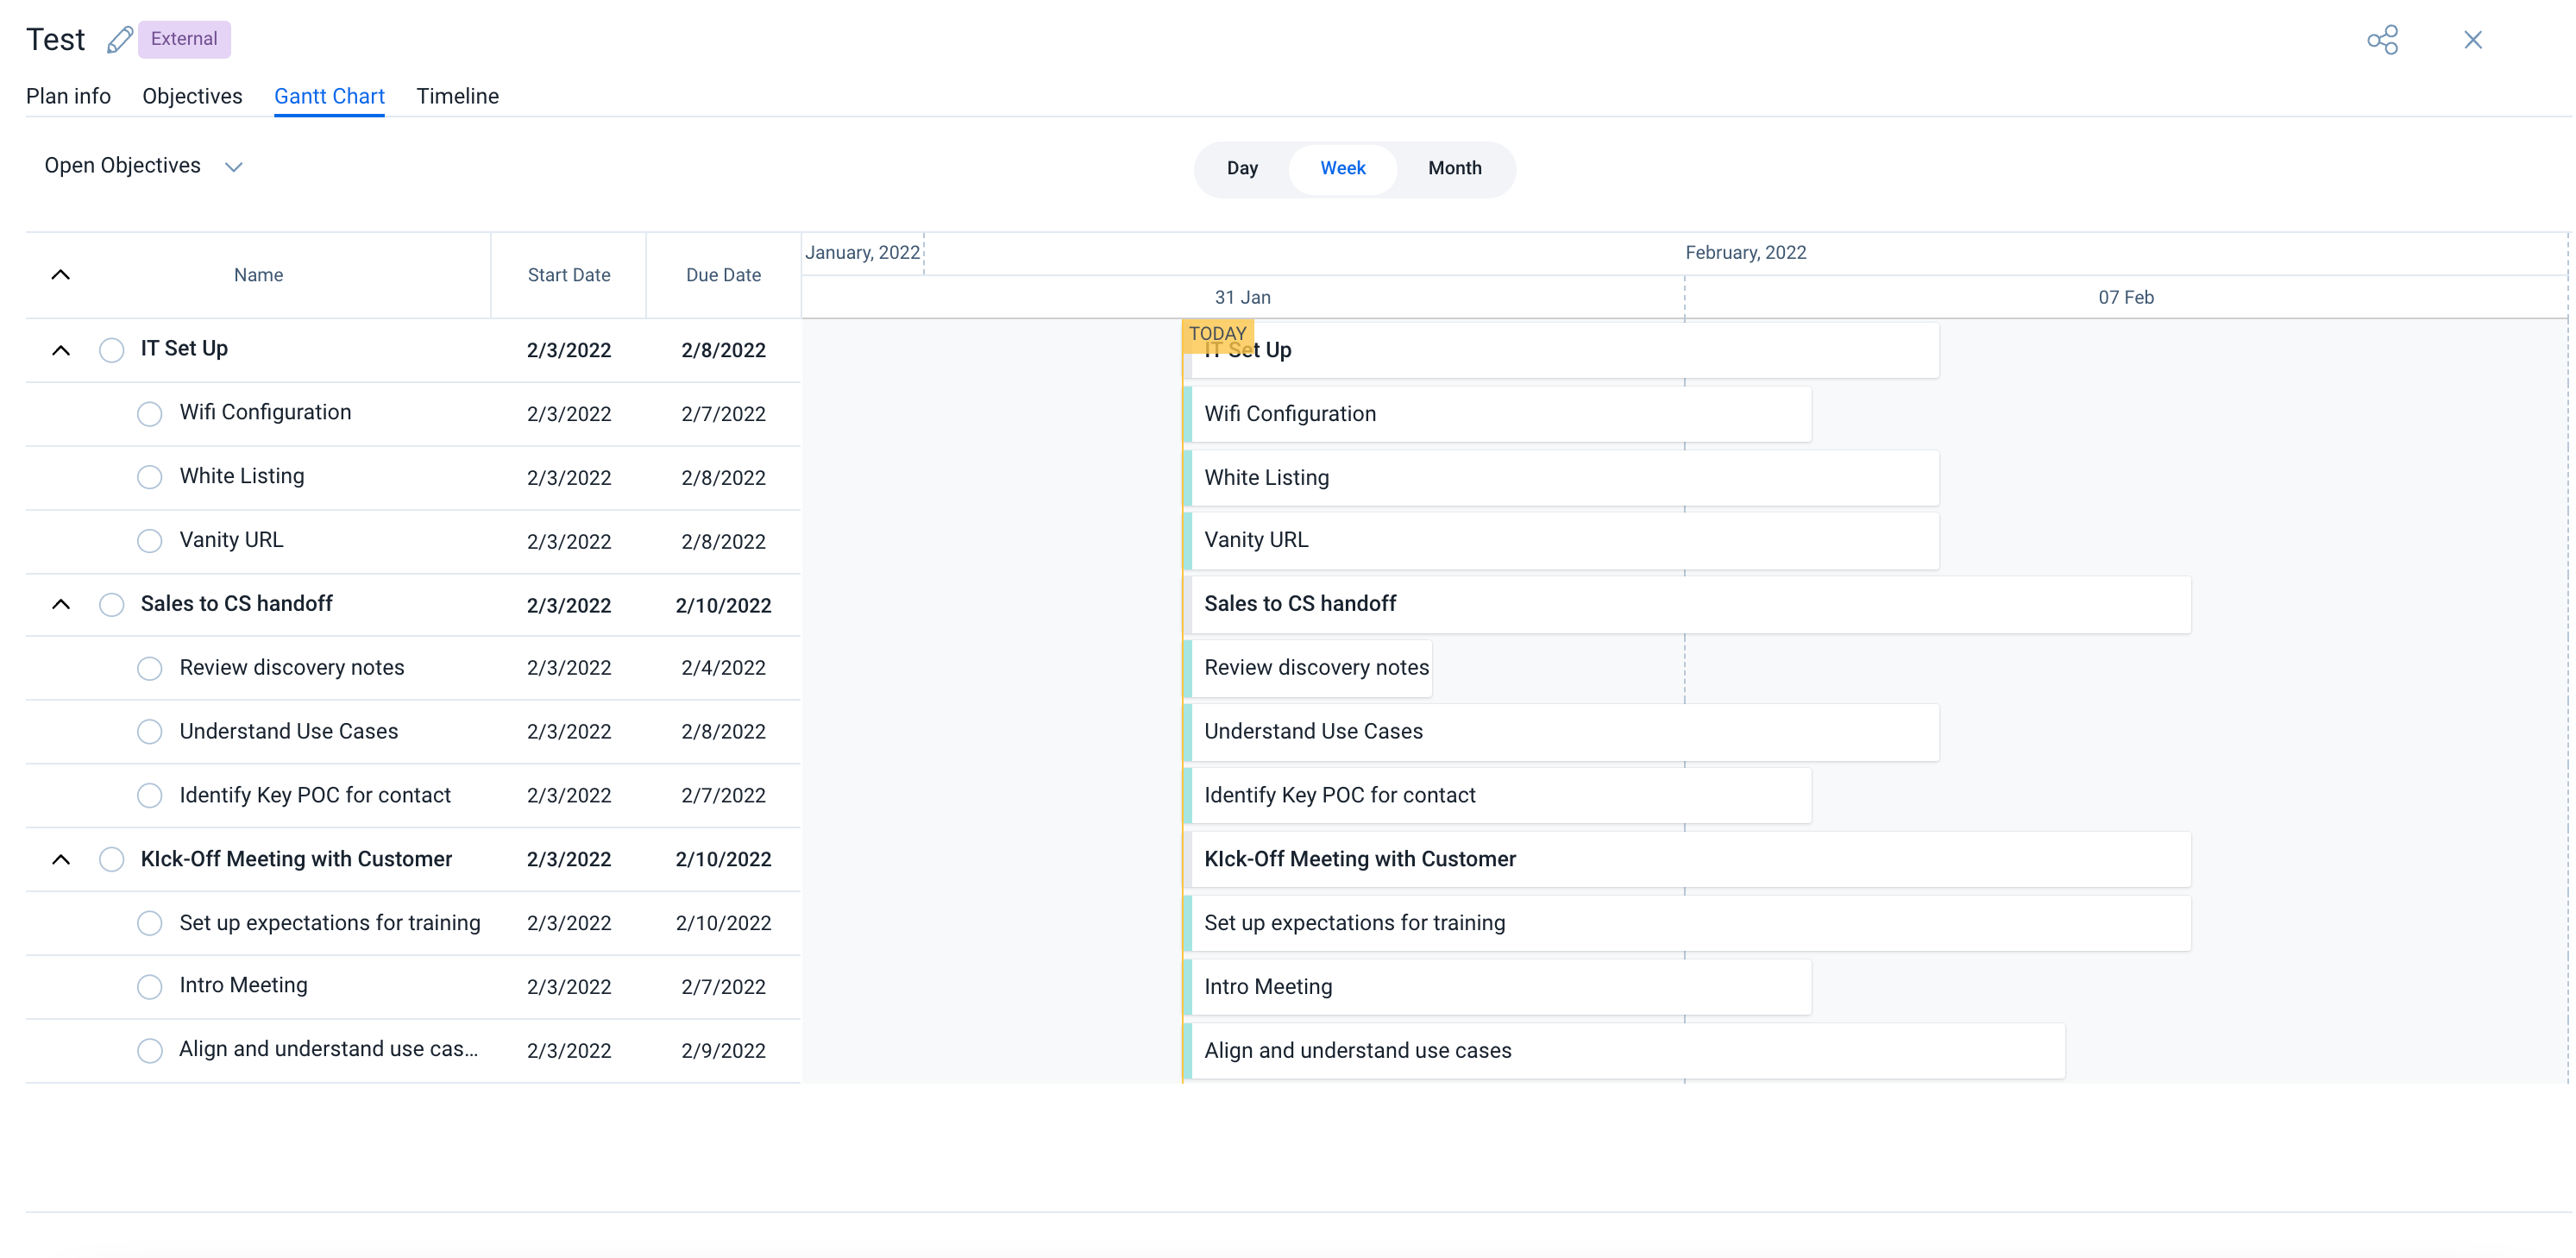Tick the Review discovery notes circle
Screen dimensions: 2576x1258
(x=149, y=668)
